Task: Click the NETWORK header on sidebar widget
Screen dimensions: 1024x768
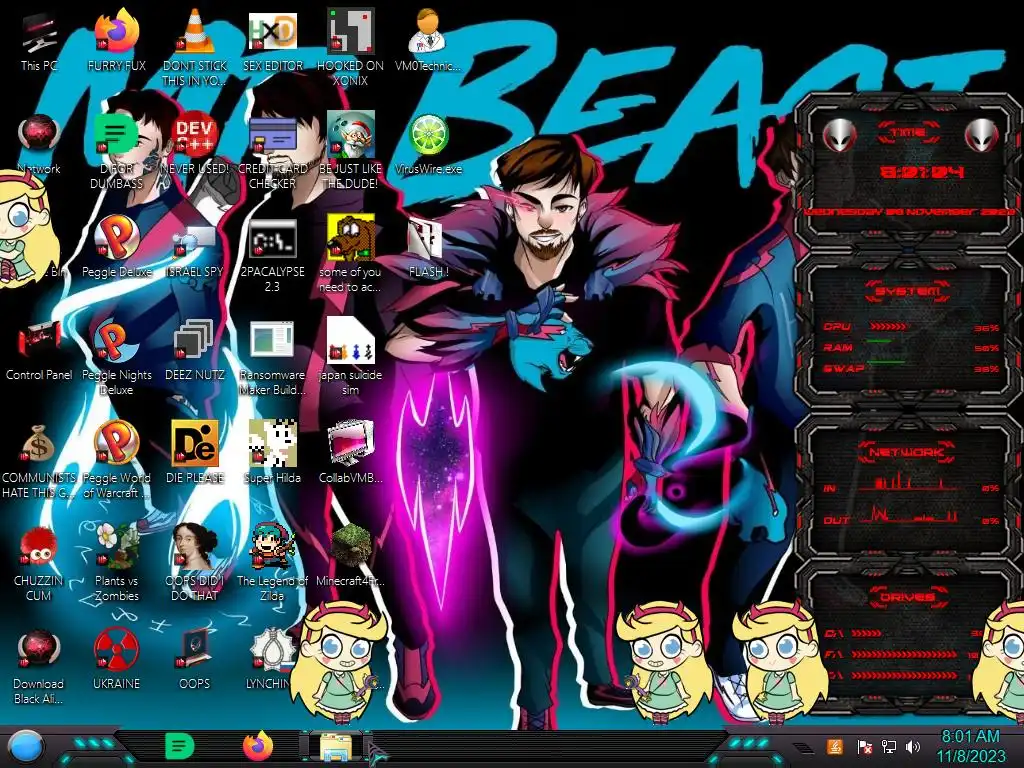Action: click(x=906, y=452)
